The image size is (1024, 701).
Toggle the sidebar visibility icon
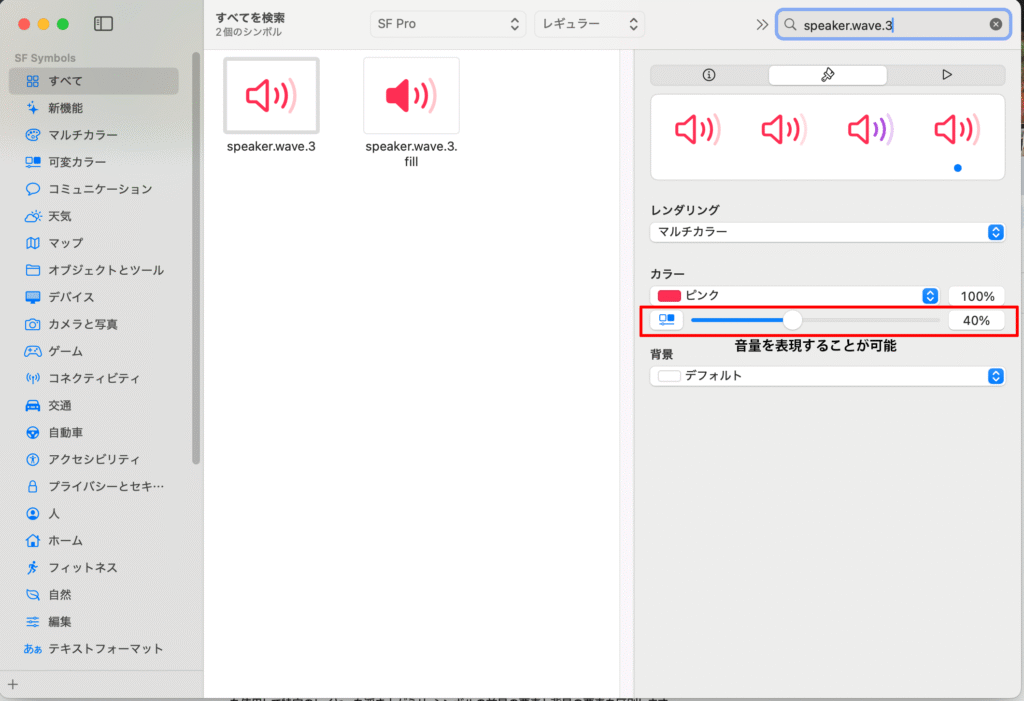click(x=103, y=23)
